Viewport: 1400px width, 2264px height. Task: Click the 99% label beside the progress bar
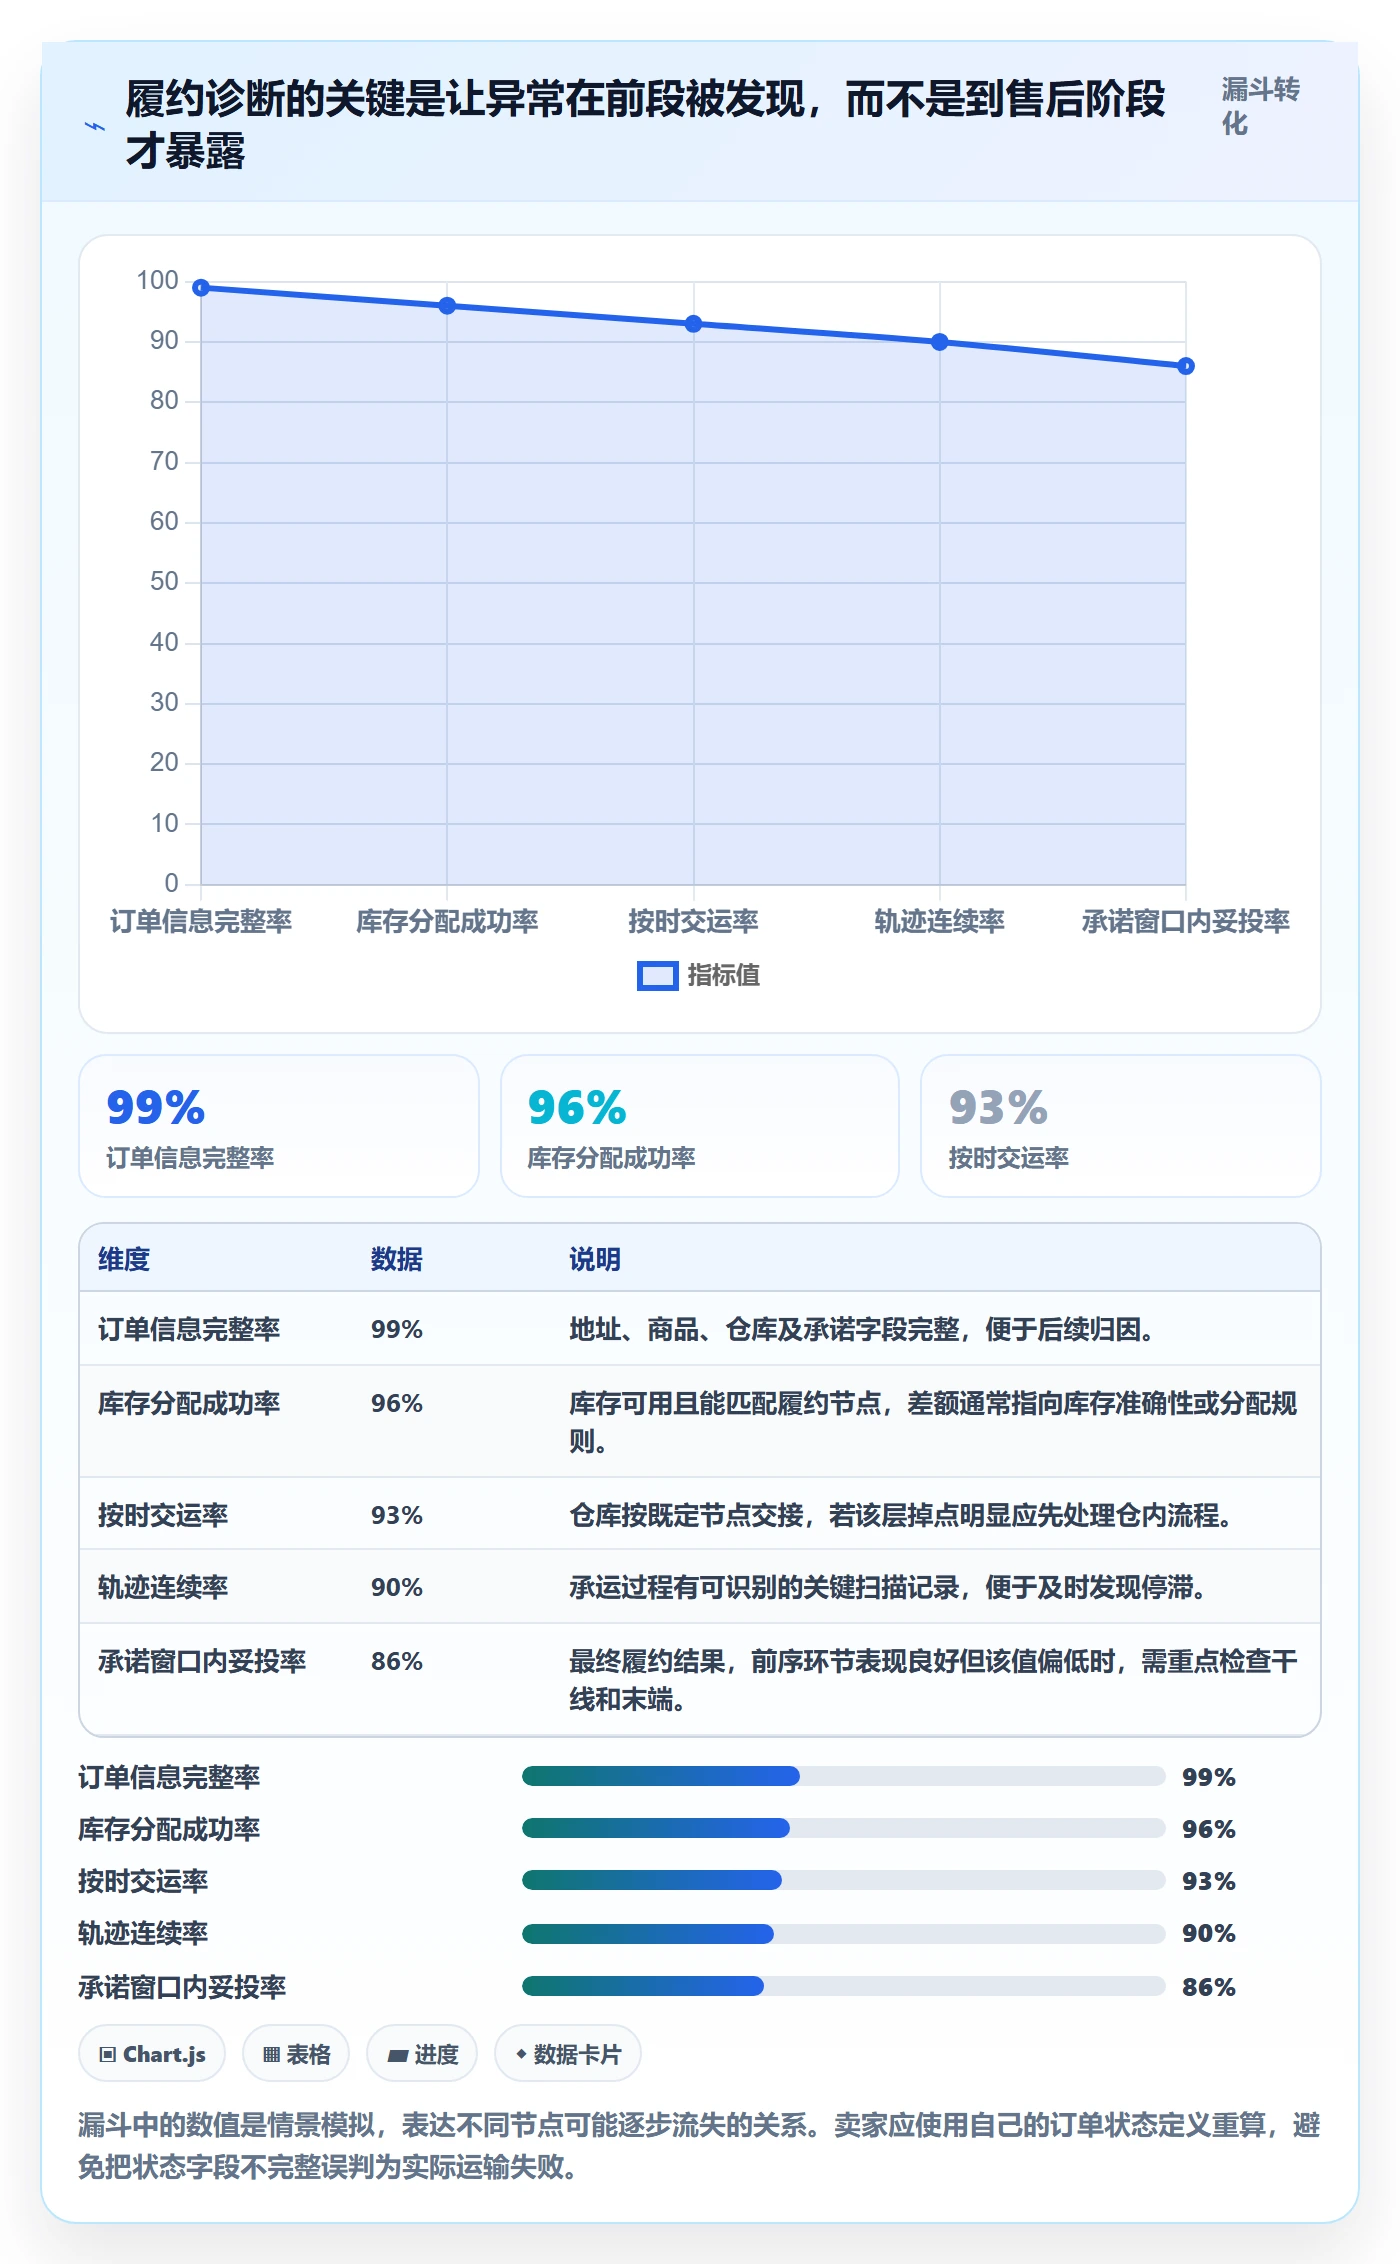[x=1209, y=1777]
